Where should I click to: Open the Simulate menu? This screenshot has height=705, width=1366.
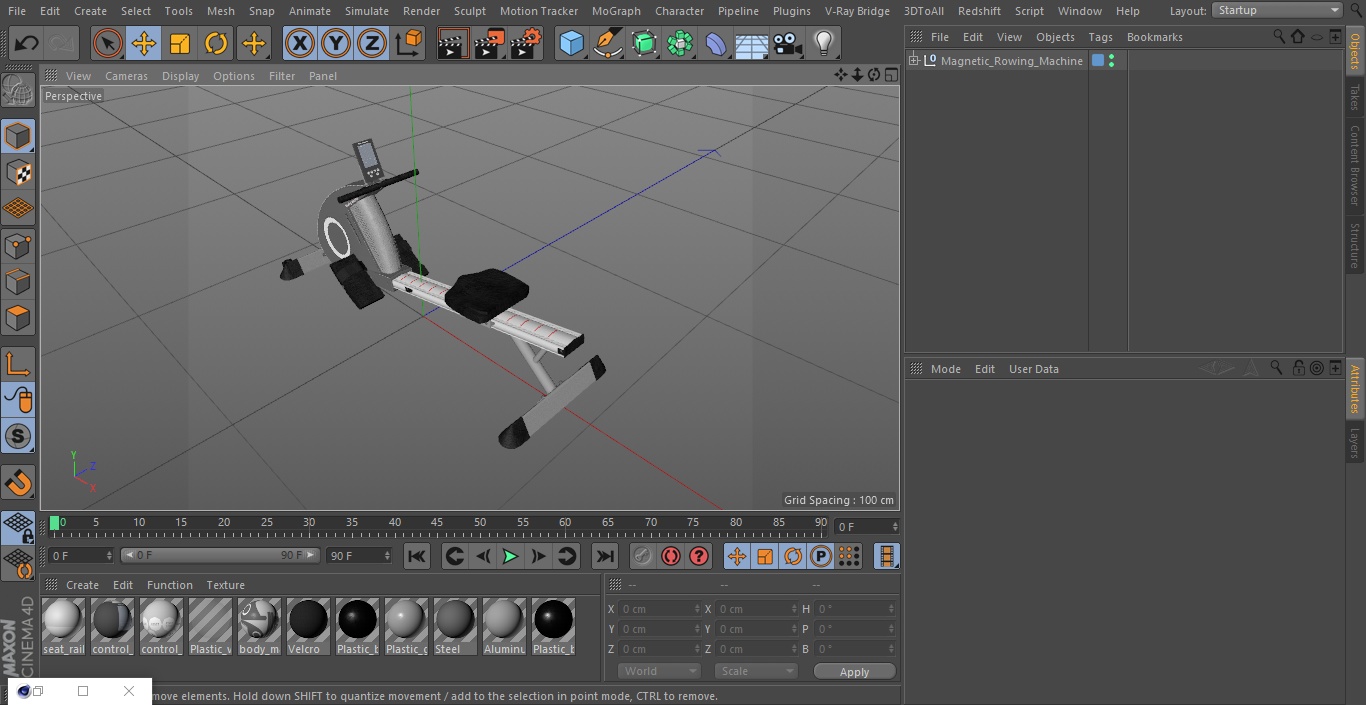click(367, 11)
